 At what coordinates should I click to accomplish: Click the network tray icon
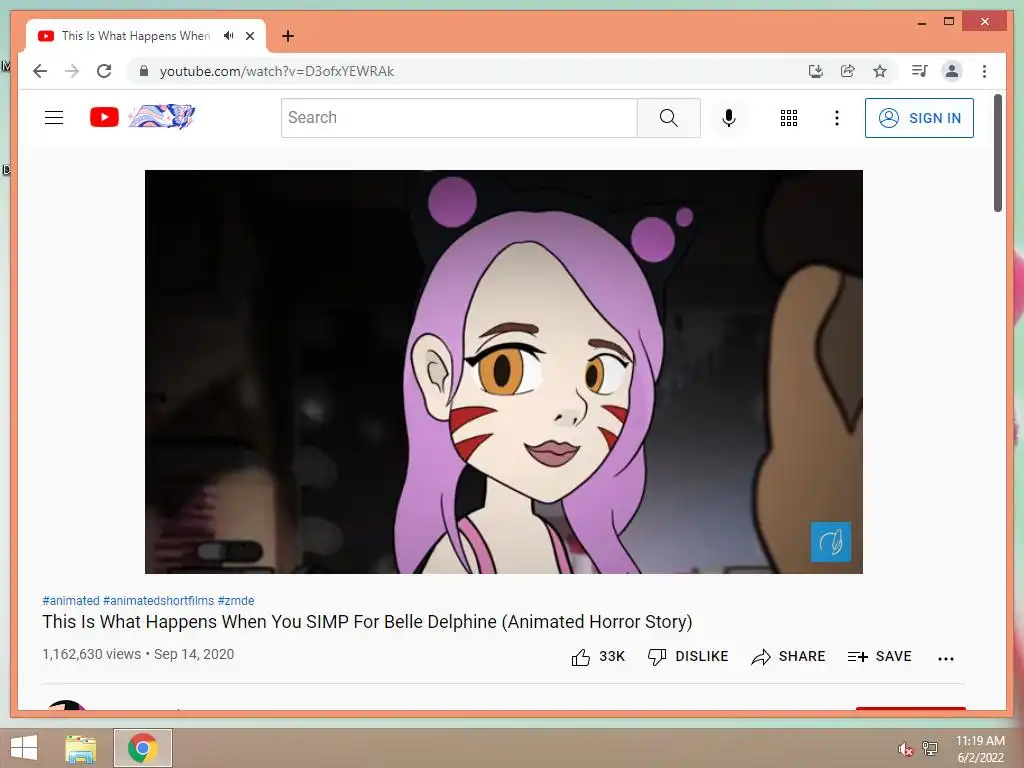tap(930, 748)
